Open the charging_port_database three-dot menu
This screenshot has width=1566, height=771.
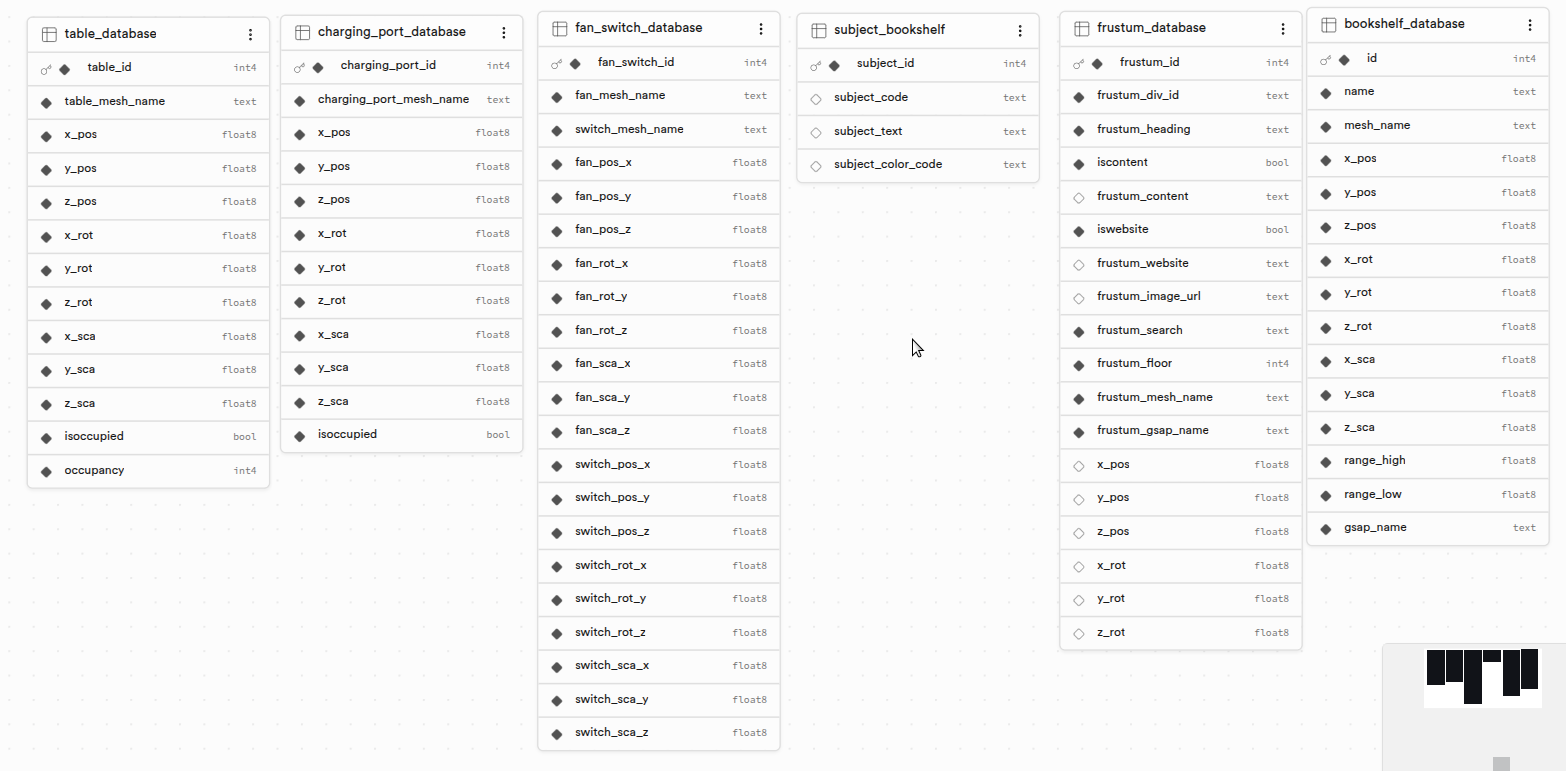click(503, 32)
